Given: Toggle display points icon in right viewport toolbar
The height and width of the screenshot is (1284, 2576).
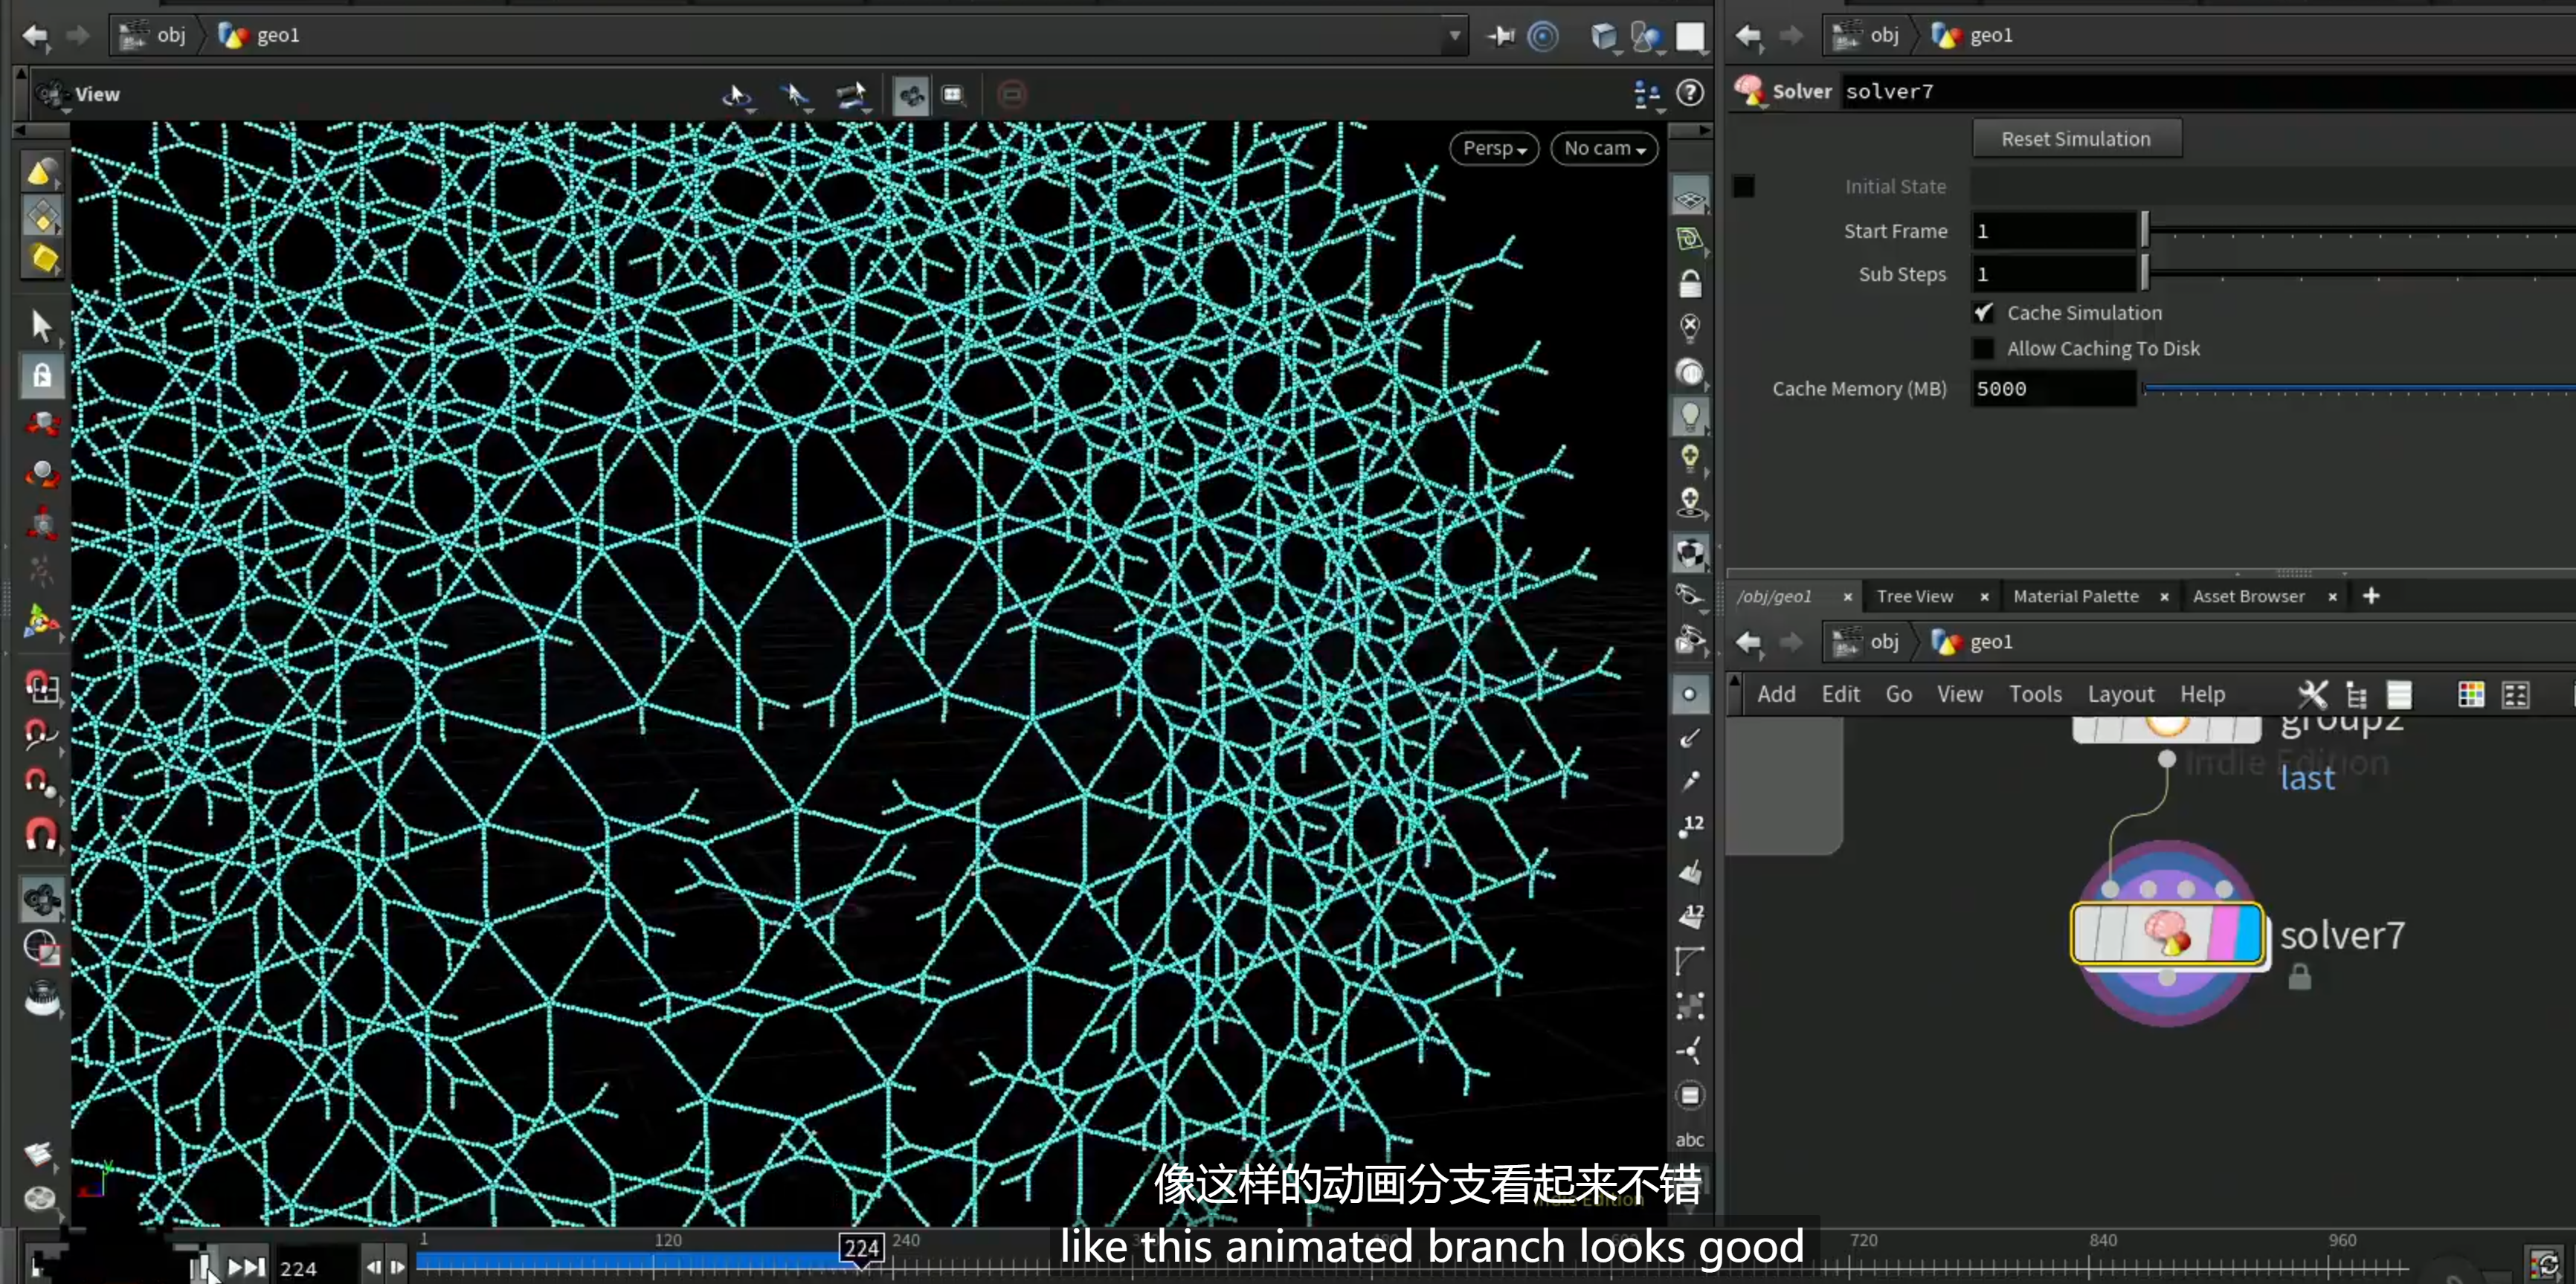Looking at the screenshot, I should (1689, 694).
